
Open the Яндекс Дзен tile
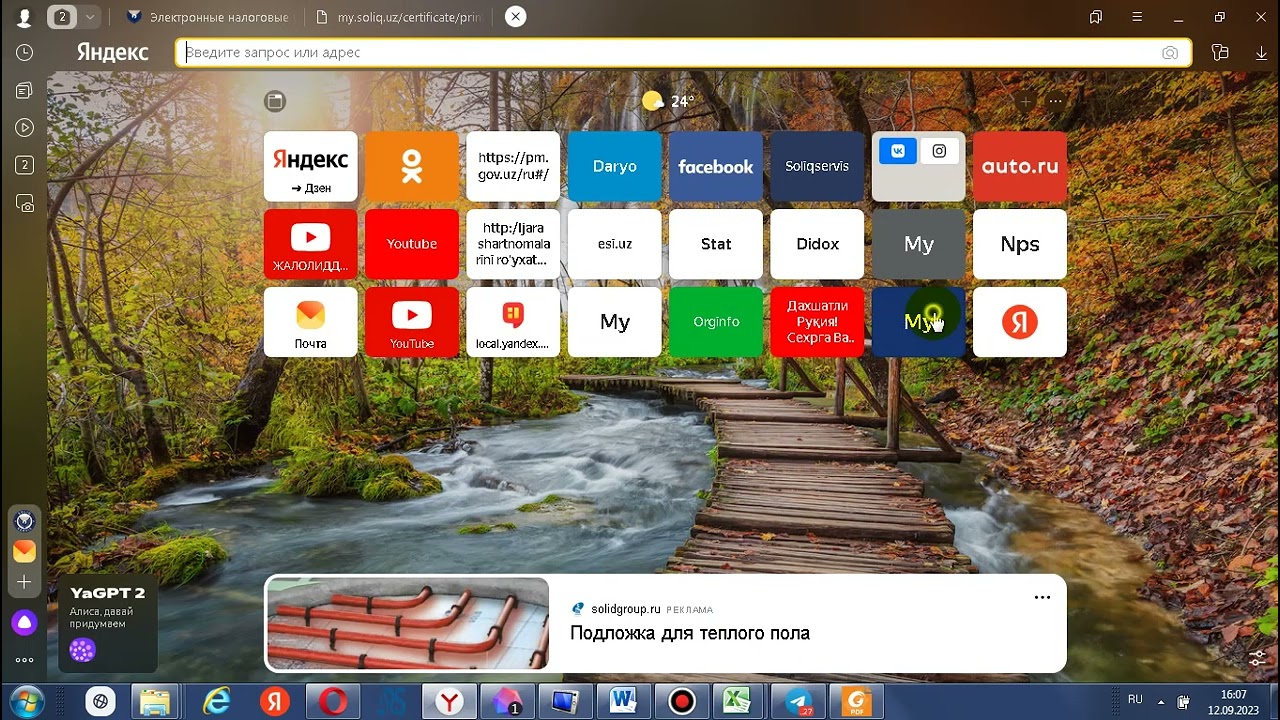click(x=311, y=166)
